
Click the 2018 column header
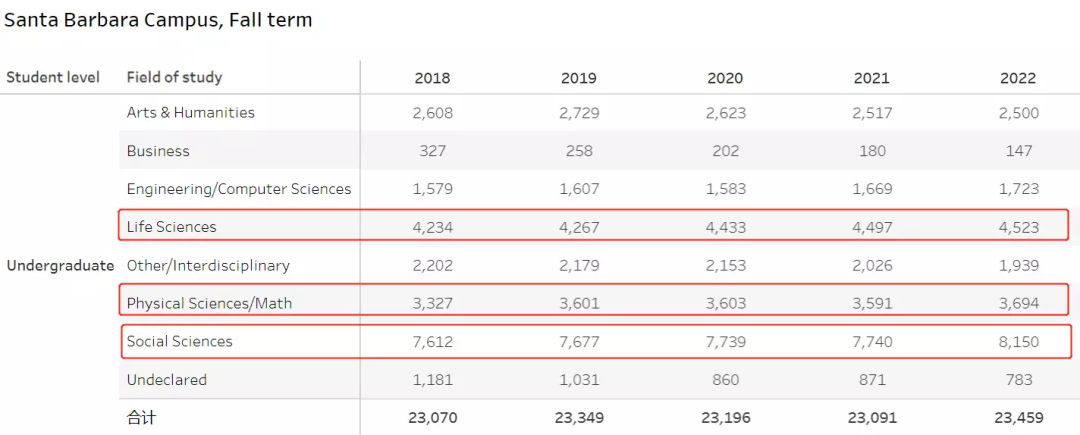point(432,78)
